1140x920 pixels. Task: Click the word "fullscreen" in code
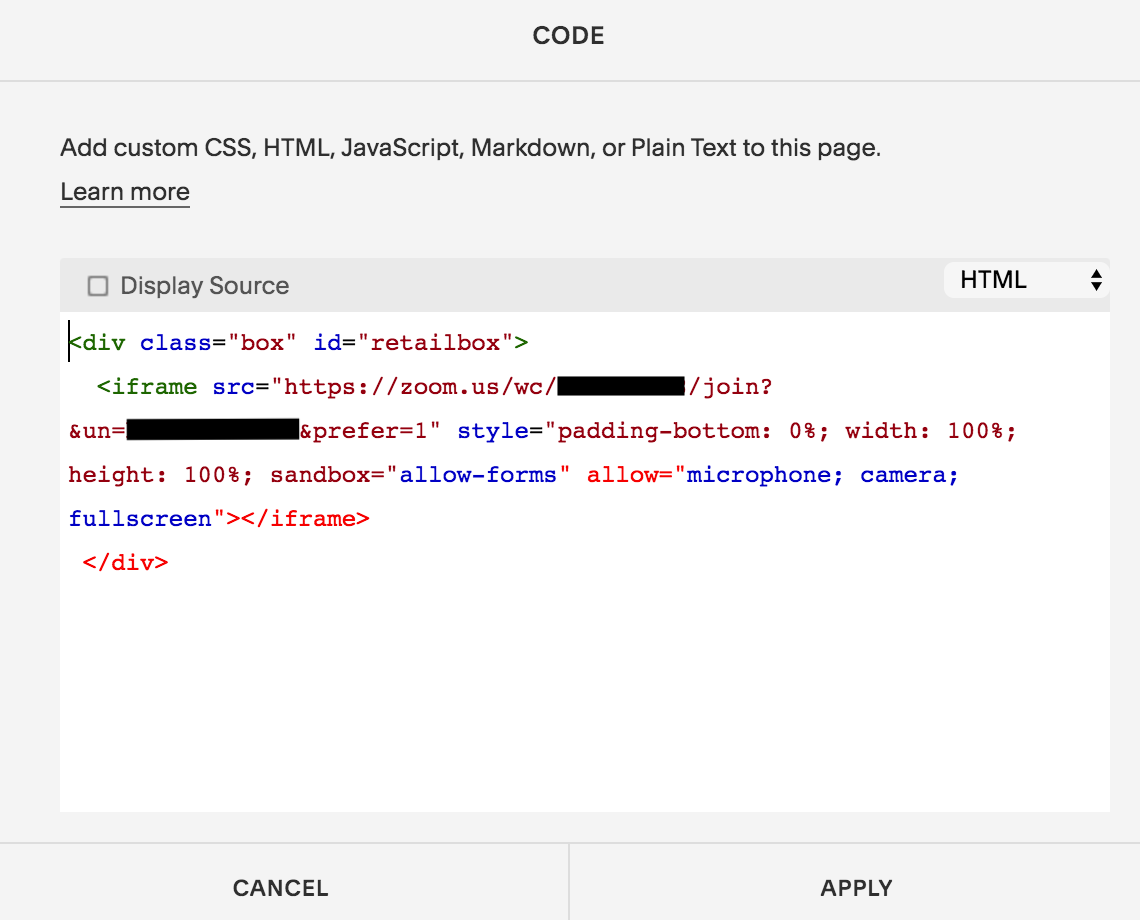click(x=140, y=518)
